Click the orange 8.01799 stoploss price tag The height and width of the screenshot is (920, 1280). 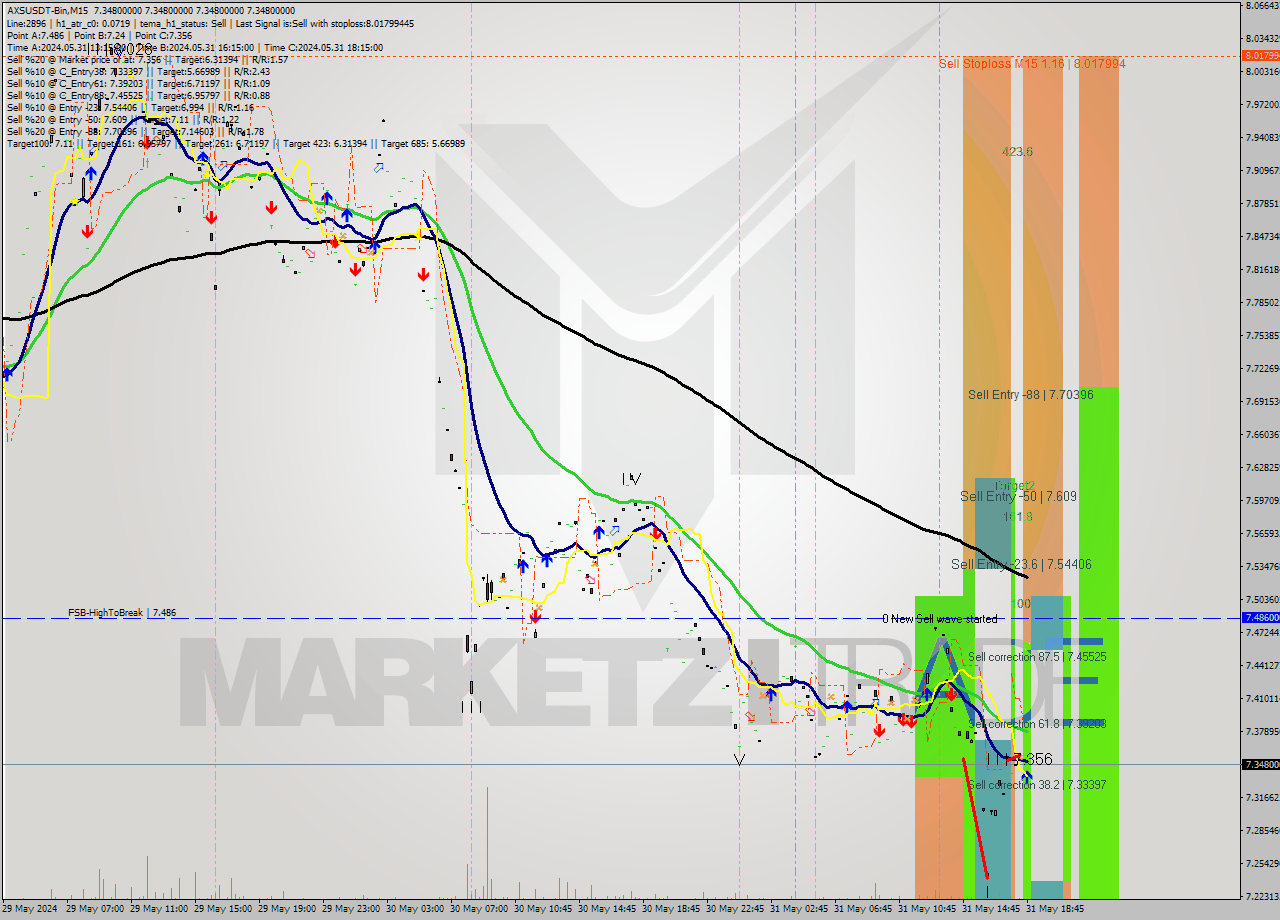[1260, 55]
